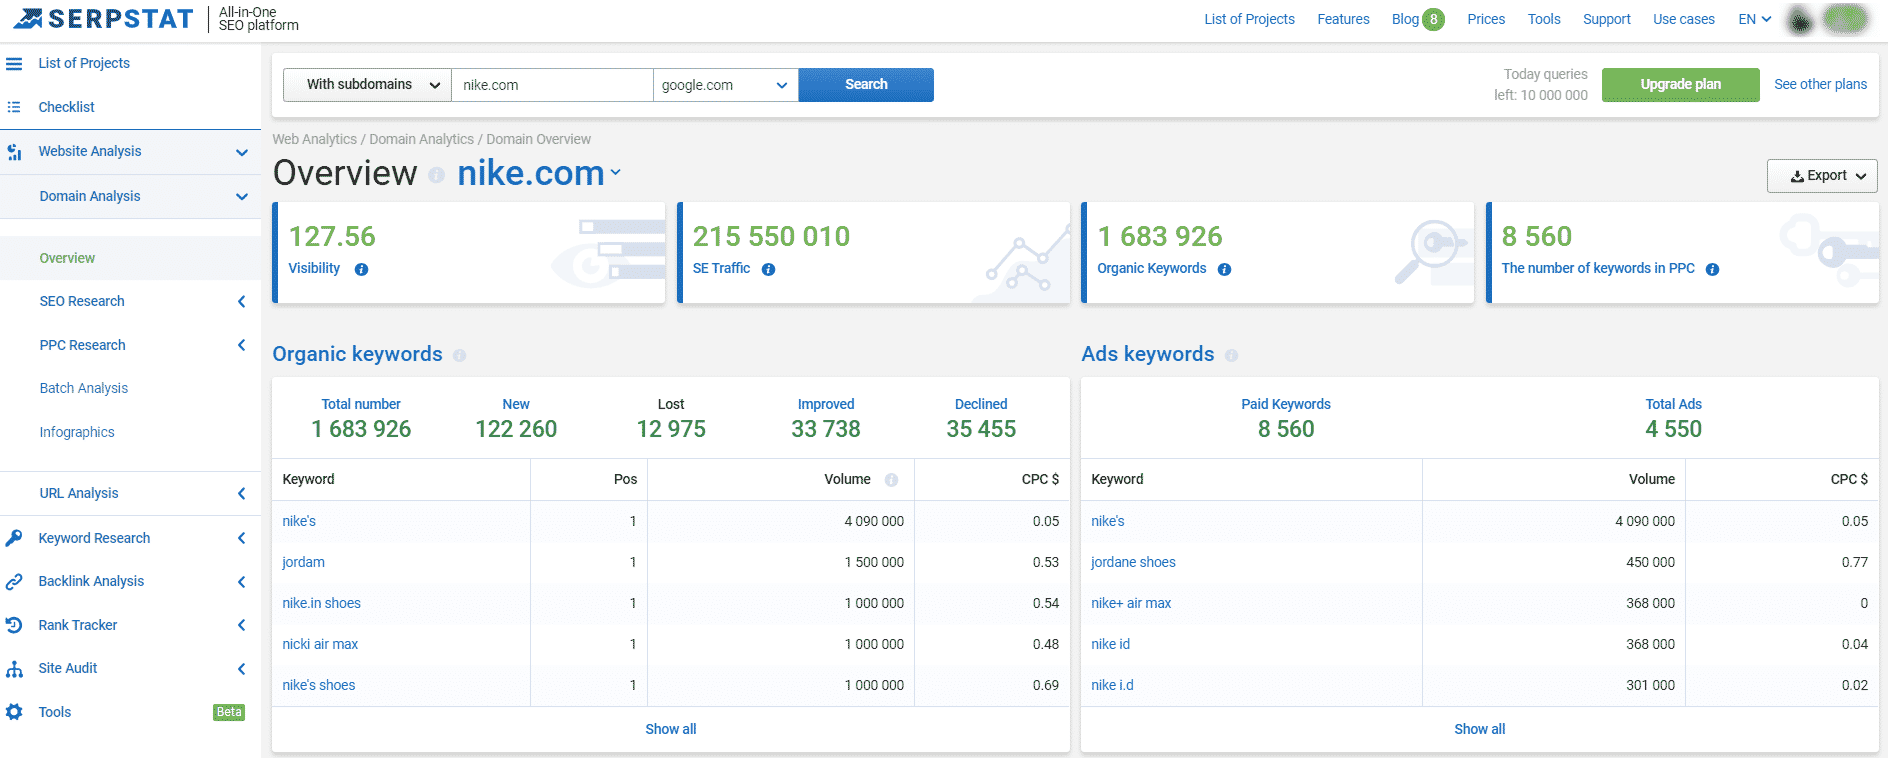Open the Domain Analytics breadcrumb link

421,139
